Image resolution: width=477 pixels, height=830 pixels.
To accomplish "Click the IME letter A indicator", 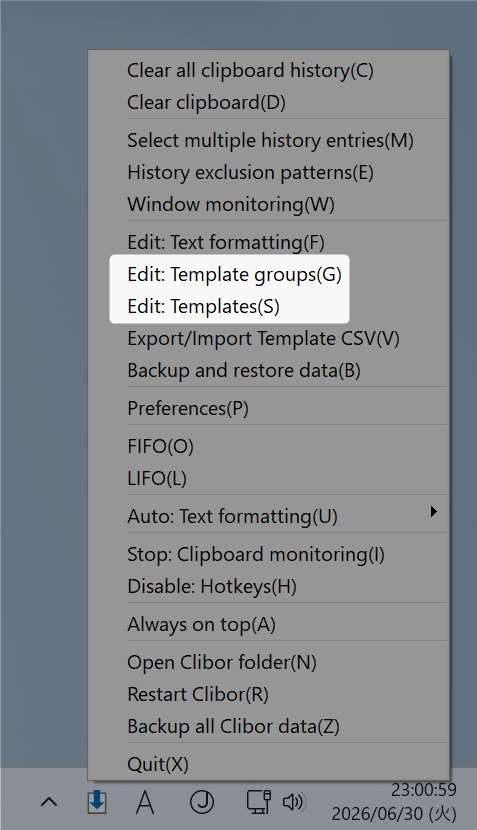I will (x=145, y=802).
